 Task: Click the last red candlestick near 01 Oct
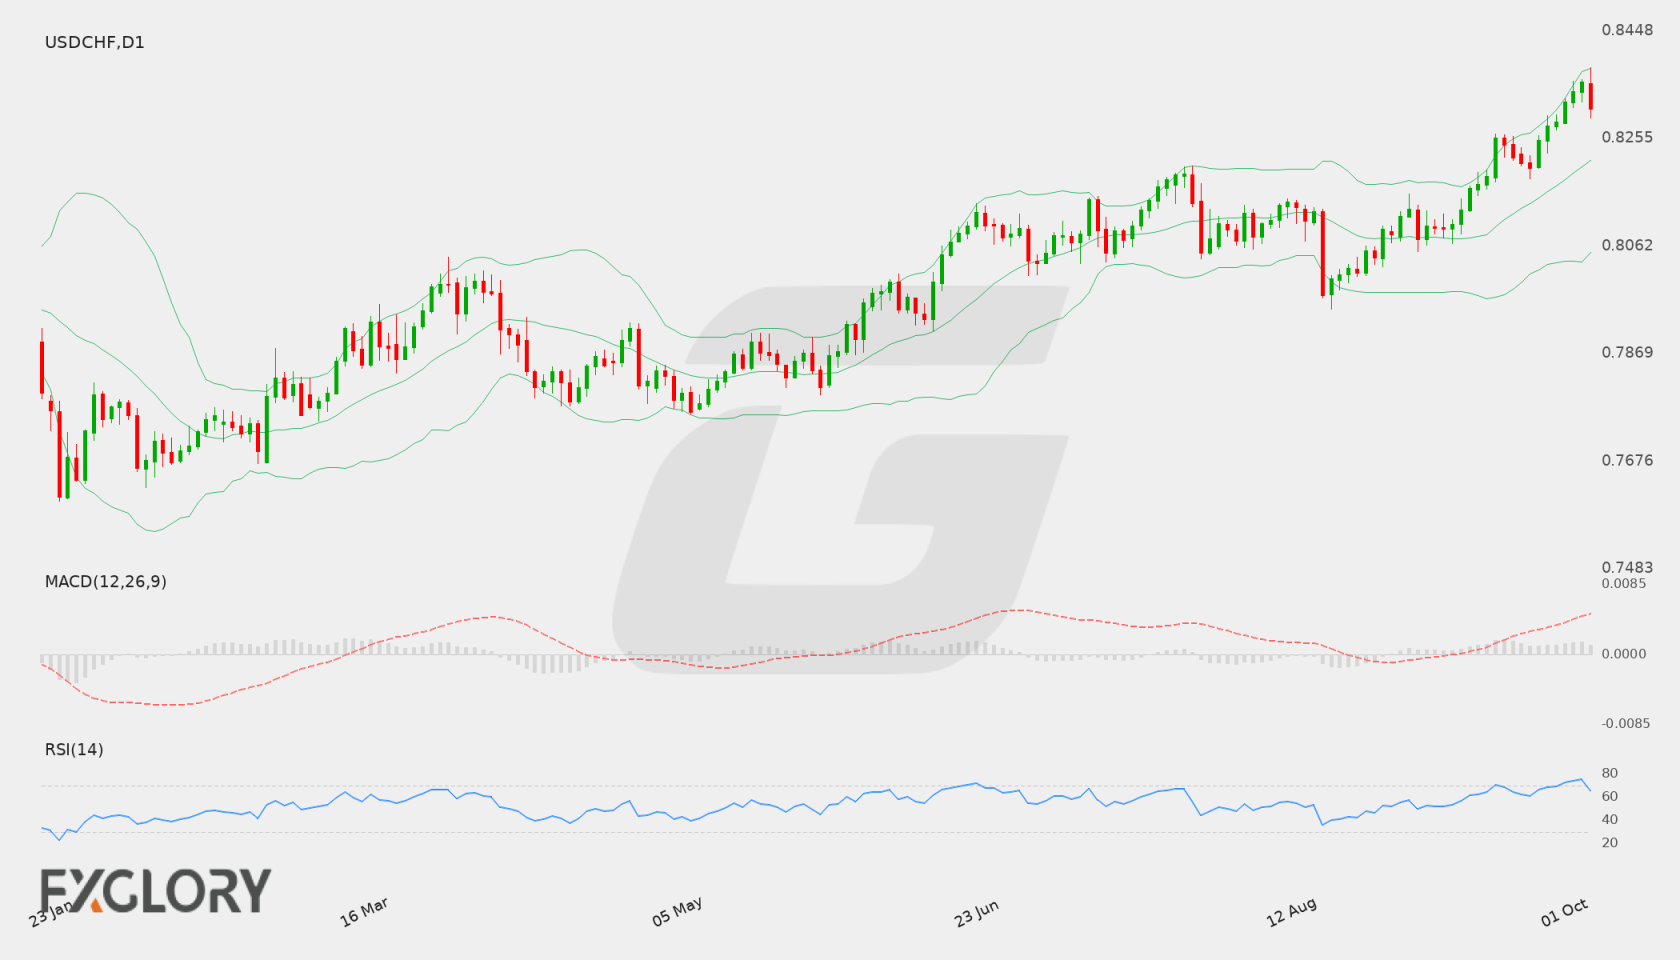[x=1591, y=95]
